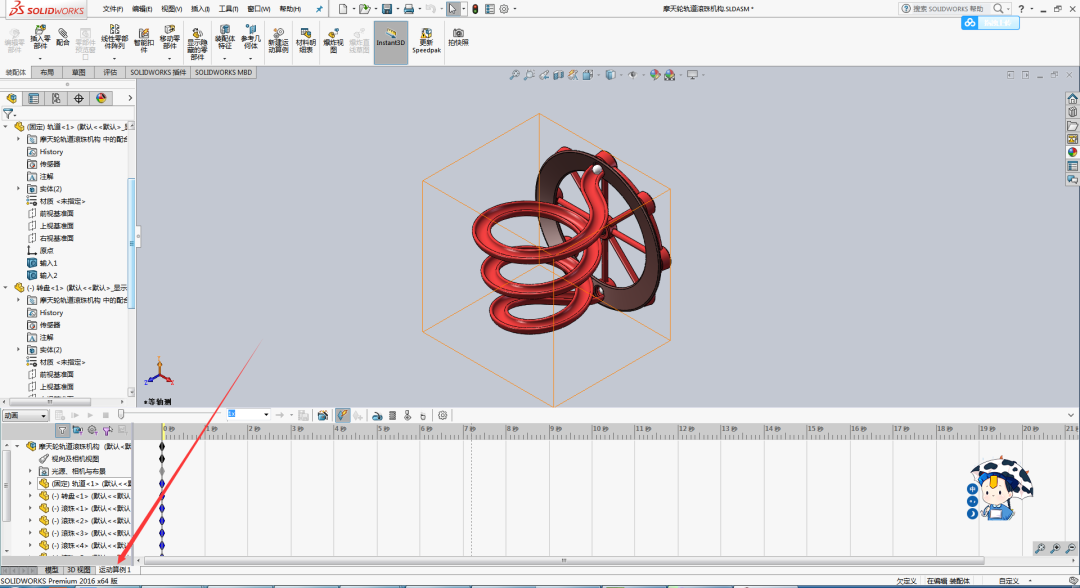Click the 更新 Speedpak button
This screenshot has width=1080, height=588.
(427, 40)
